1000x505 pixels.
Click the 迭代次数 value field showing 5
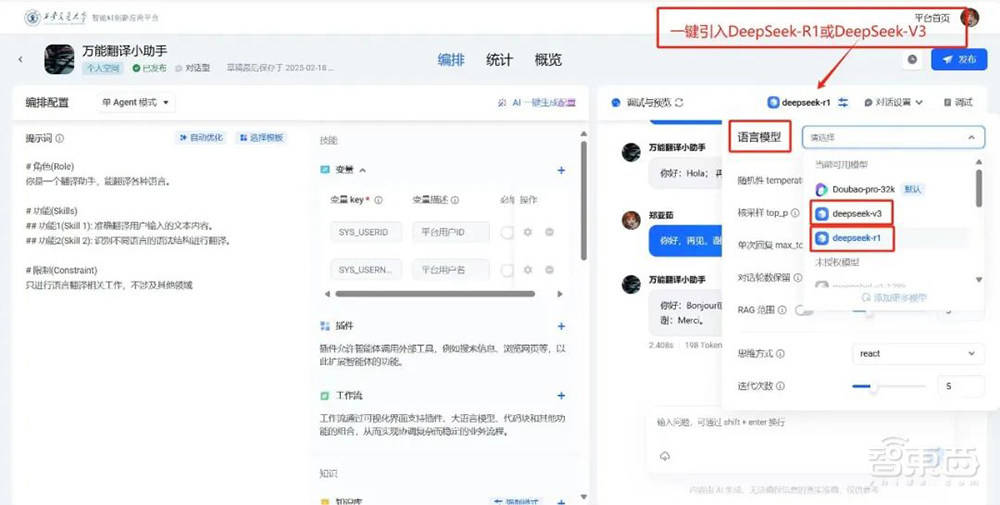point(960,386)
